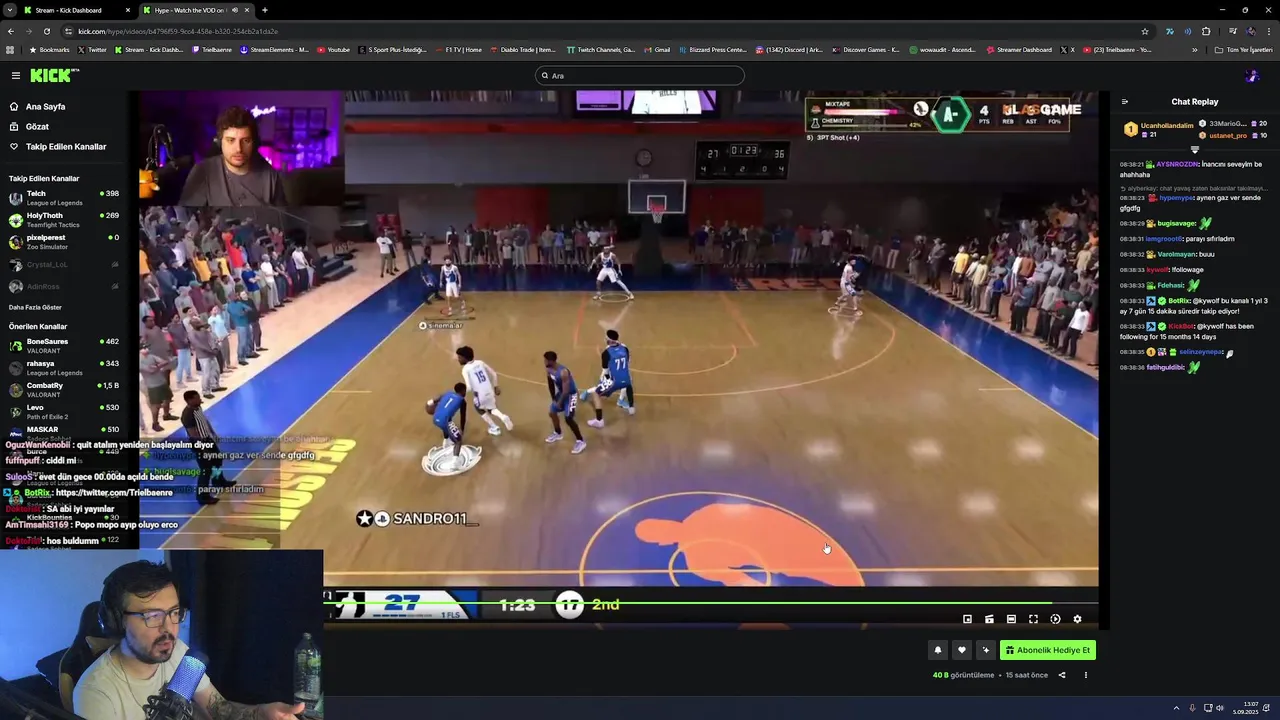
Task: Switch to Stream - Kick Dashboard tab
Action: click(x=78, y=10)
